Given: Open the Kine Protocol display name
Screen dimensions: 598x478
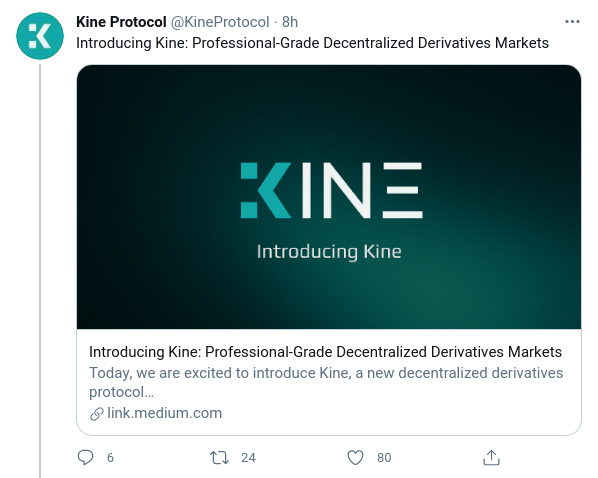Looking at the screenshot, I should pyautogui.click(x=121, y=22).
